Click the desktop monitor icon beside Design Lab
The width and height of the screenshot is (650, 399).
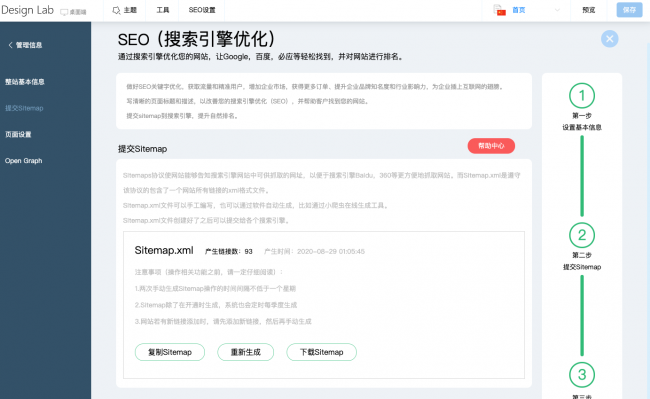(x=64, y=12)
